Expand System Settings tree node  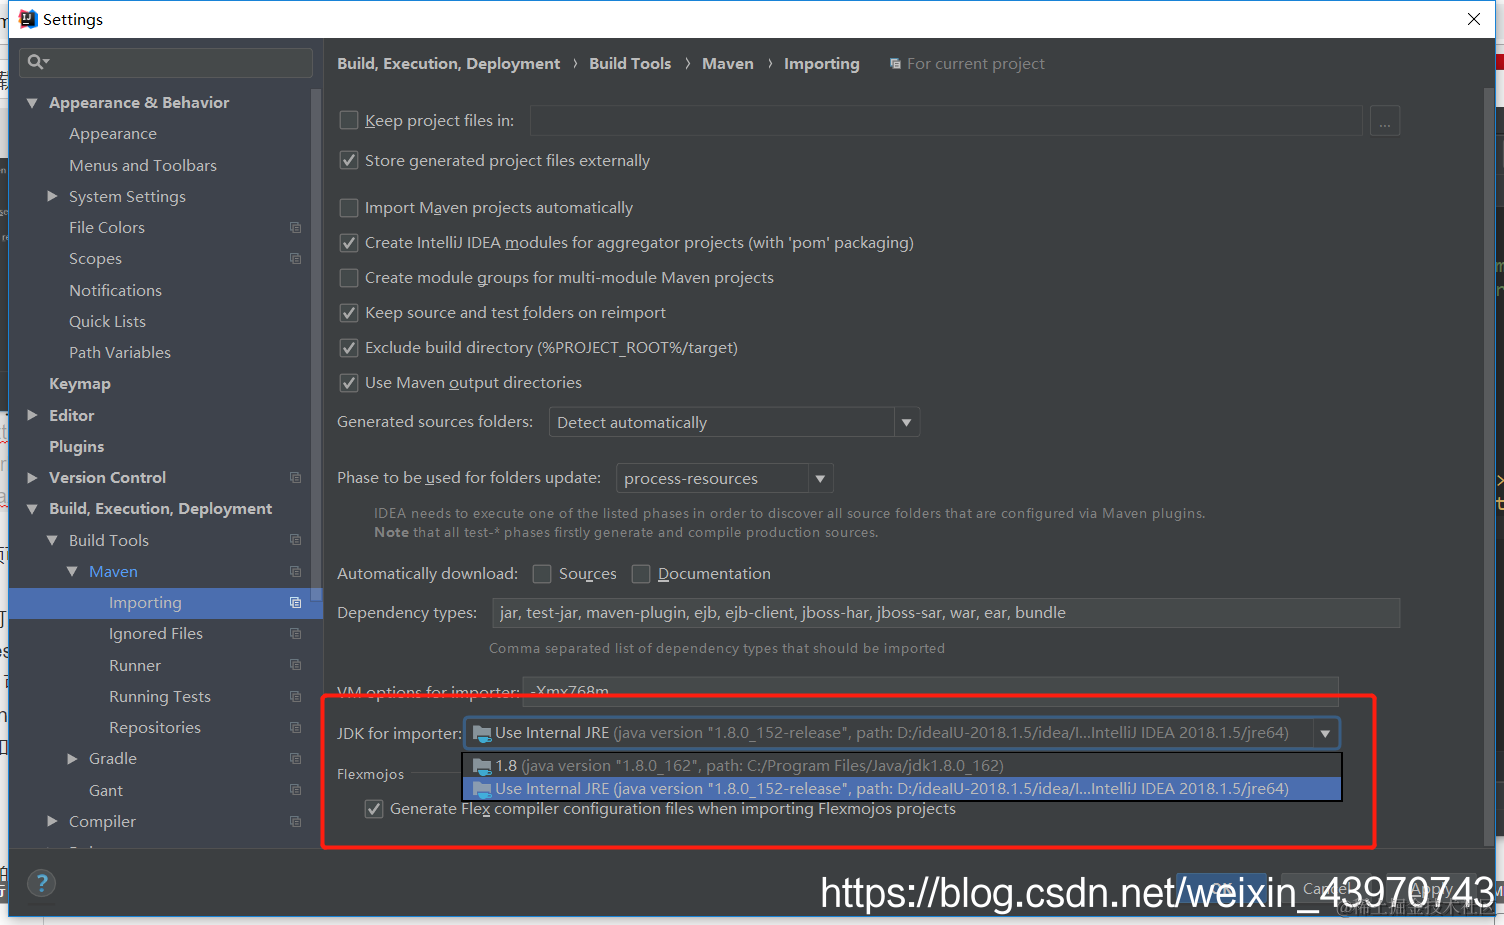click(52, 196)
